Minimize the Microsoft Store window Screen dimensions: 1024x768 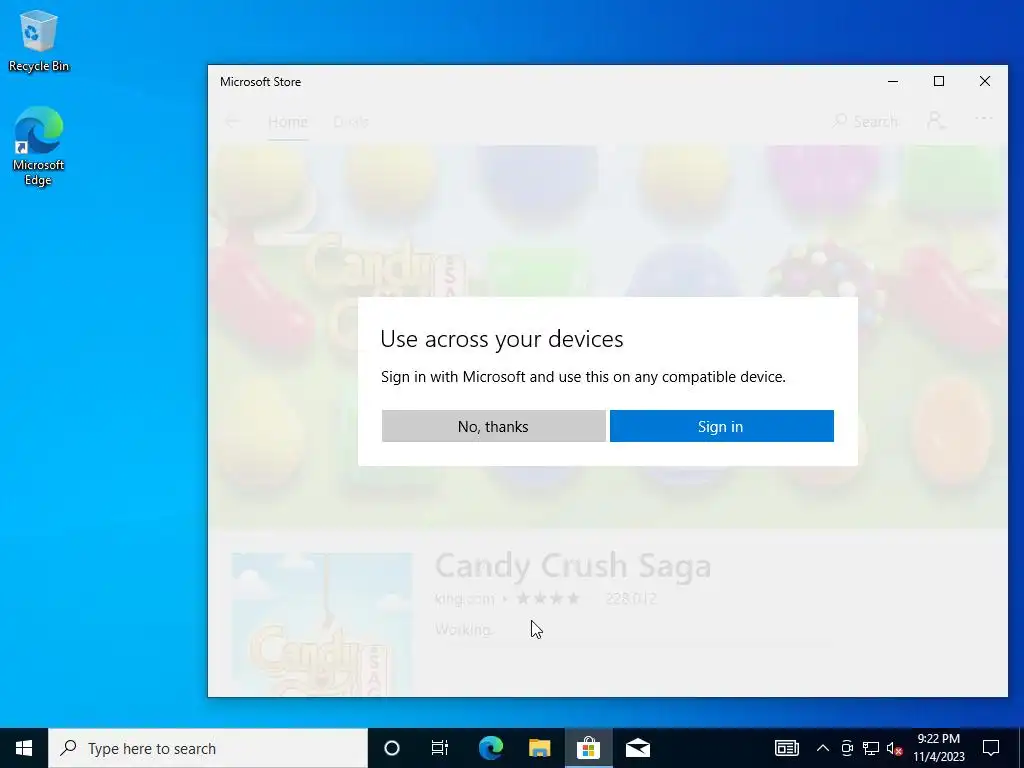893,81
